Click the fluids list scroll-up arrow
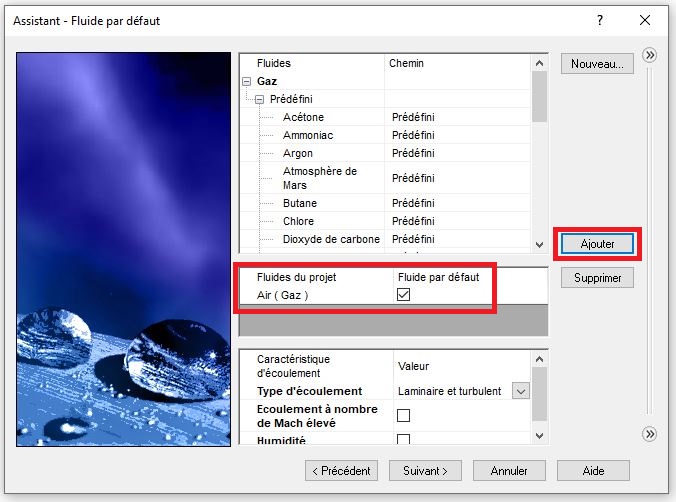 [539, 63]
